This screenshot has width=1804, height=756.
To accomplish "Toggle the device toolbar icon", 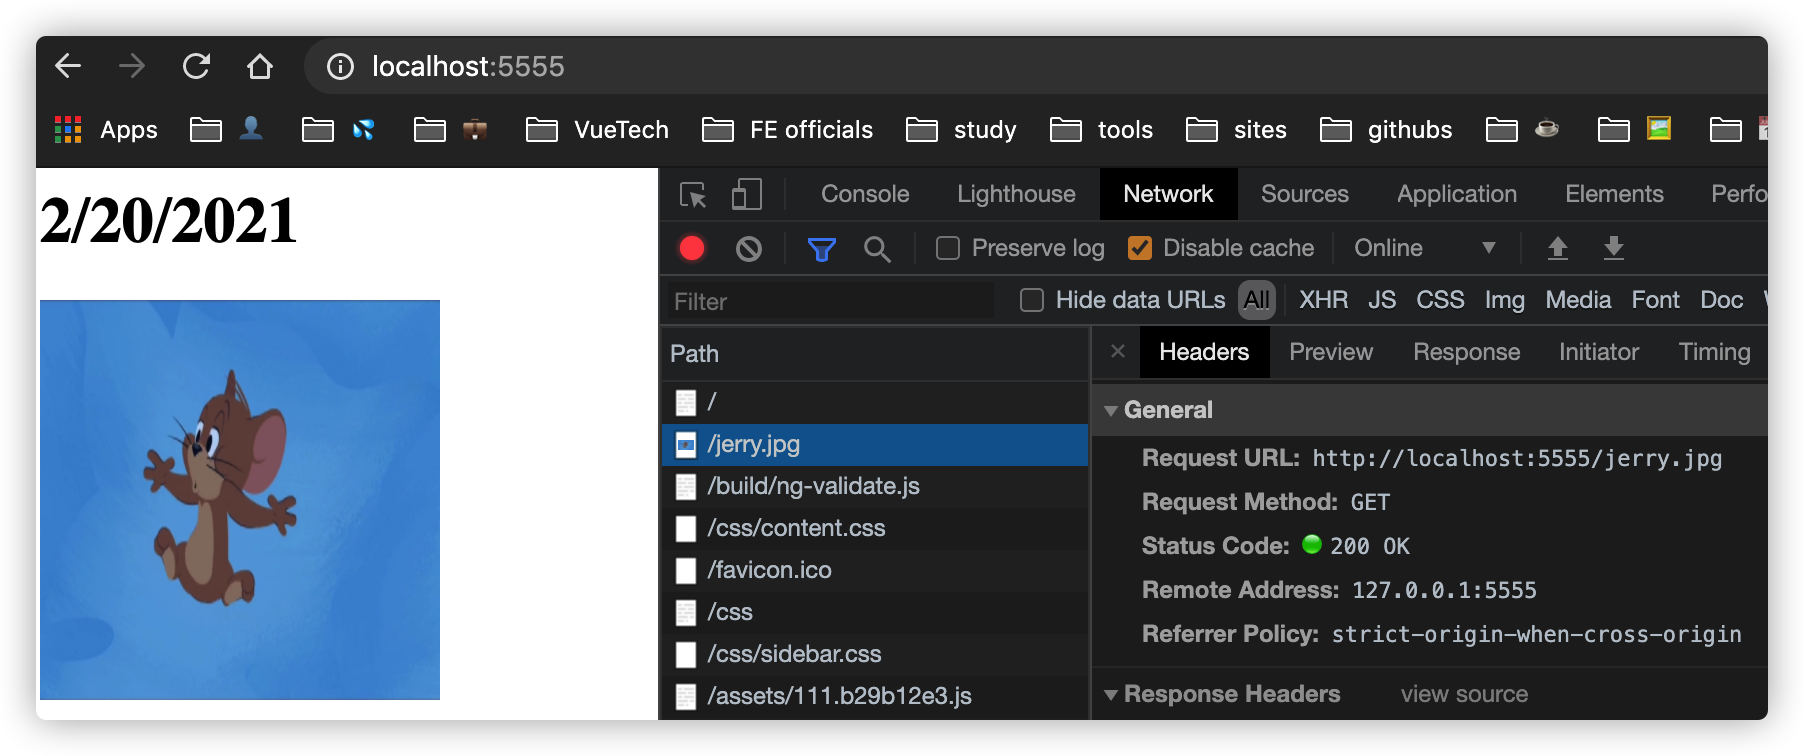I will 746,194.
